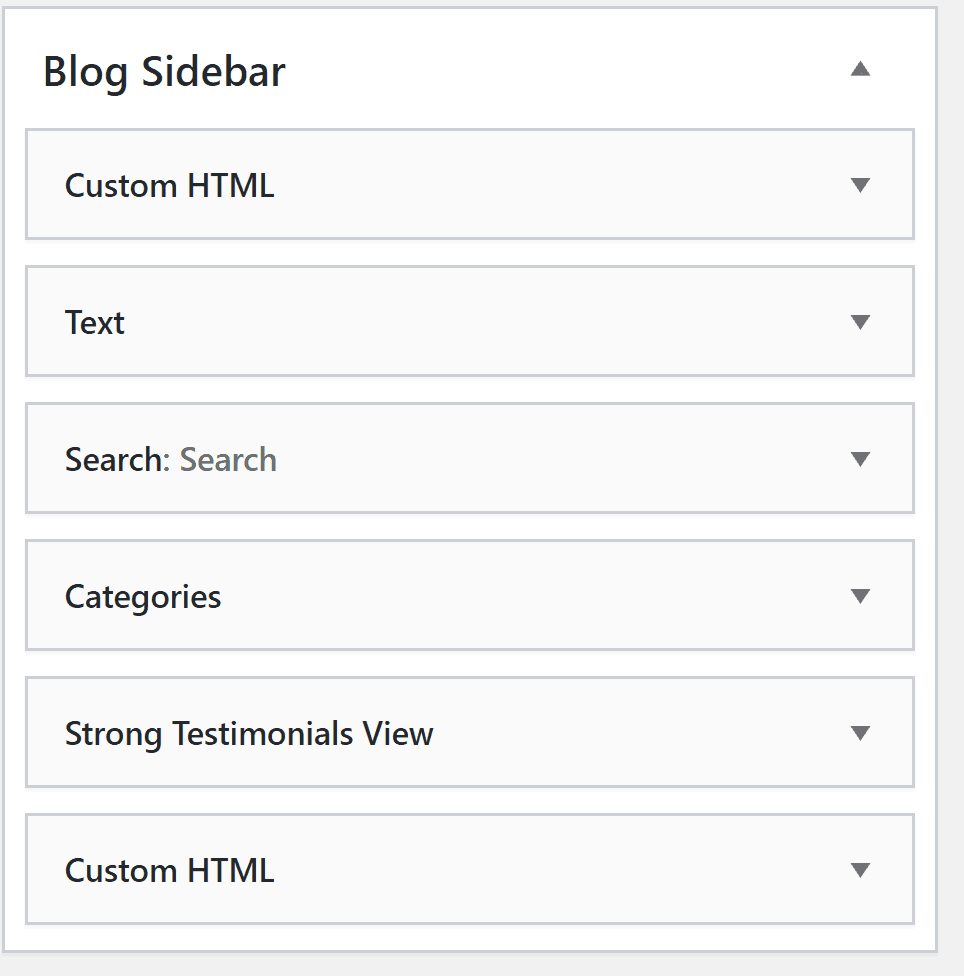Select the Strong Testimonials View widget title
Screen dimensions: 964x976
(248, 733)
